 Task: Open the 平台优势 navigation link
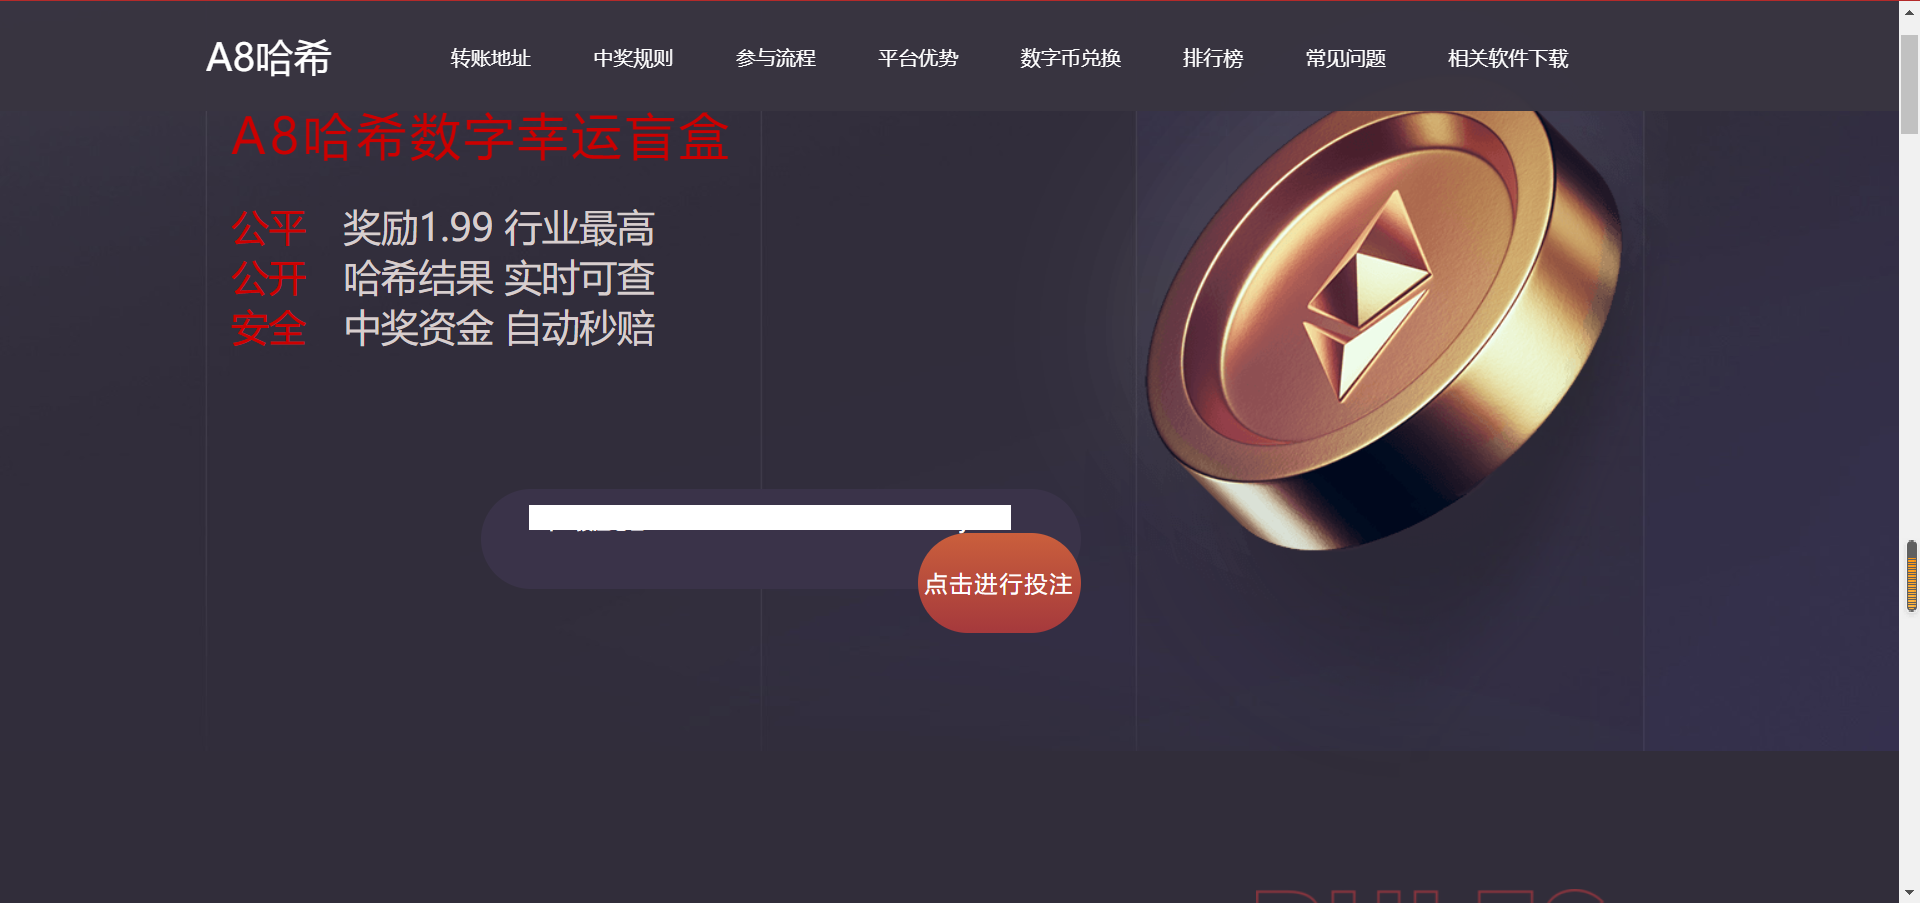[x=918, y=58]
